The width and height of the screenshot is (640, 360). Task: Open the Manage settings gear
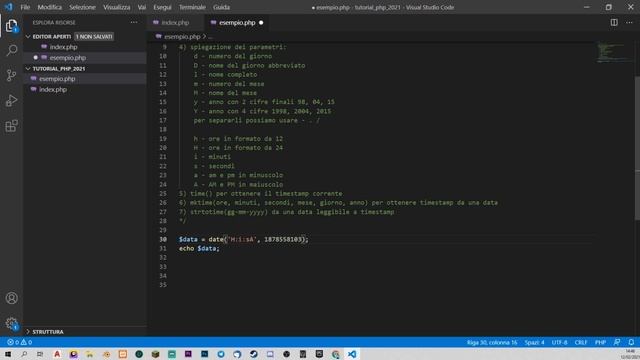(x=11, y=324)
